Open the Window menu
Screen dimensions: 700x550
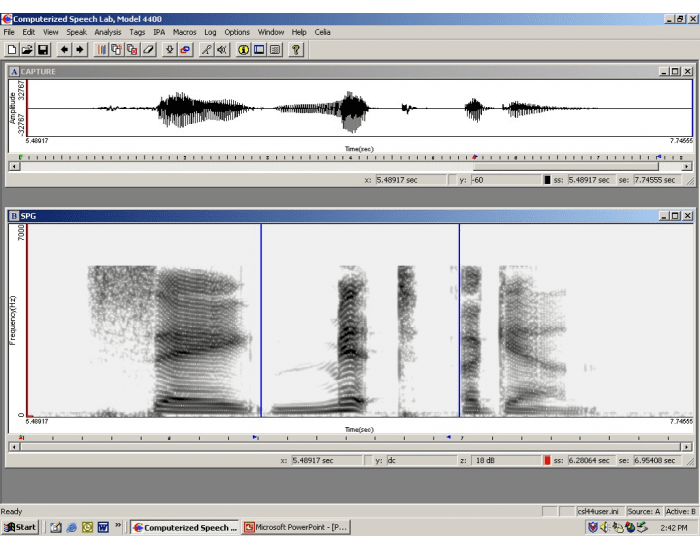[x=271, y=32]
